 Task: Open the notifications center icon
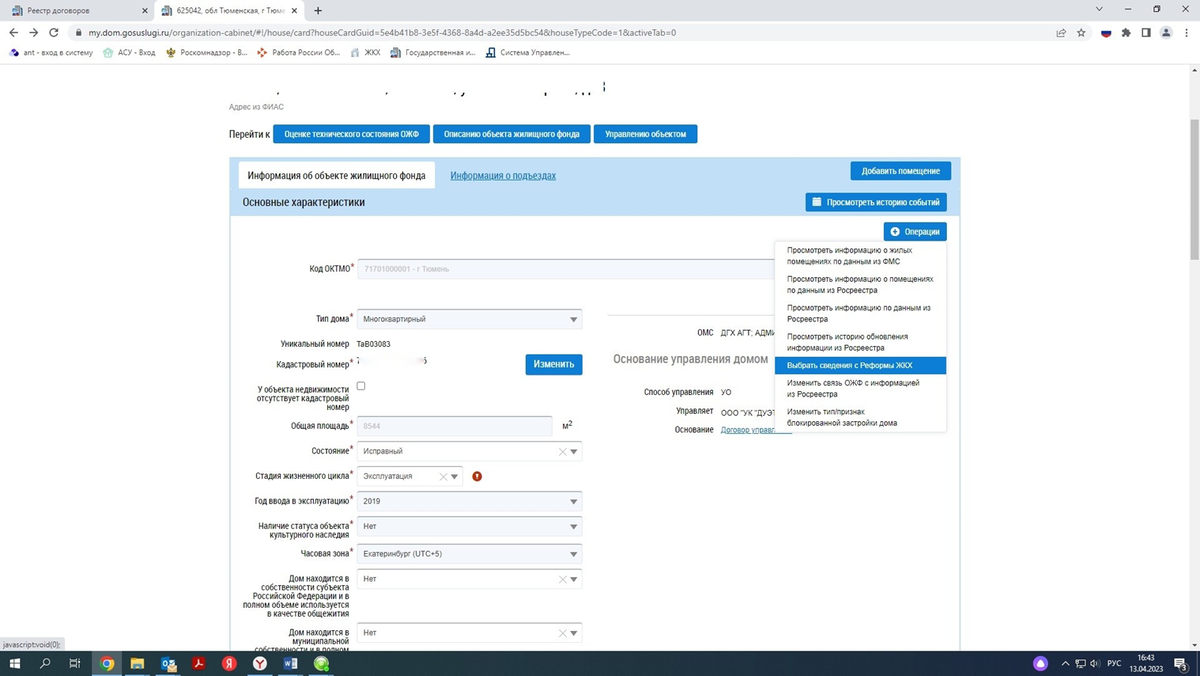pos(1179,663)
